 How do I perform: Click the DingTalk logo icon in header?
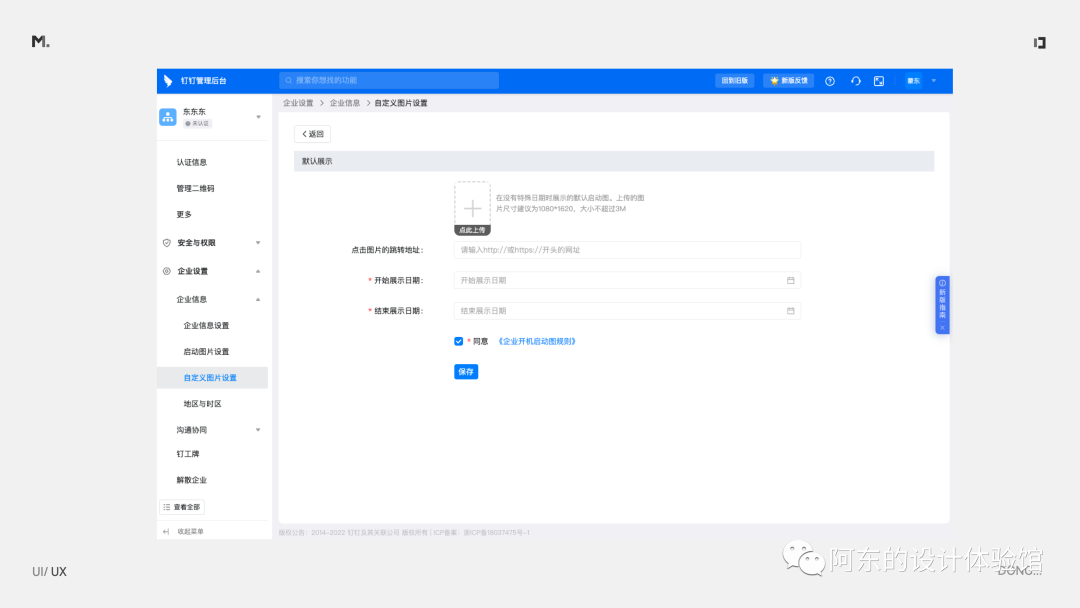click(x=167, y=81)
